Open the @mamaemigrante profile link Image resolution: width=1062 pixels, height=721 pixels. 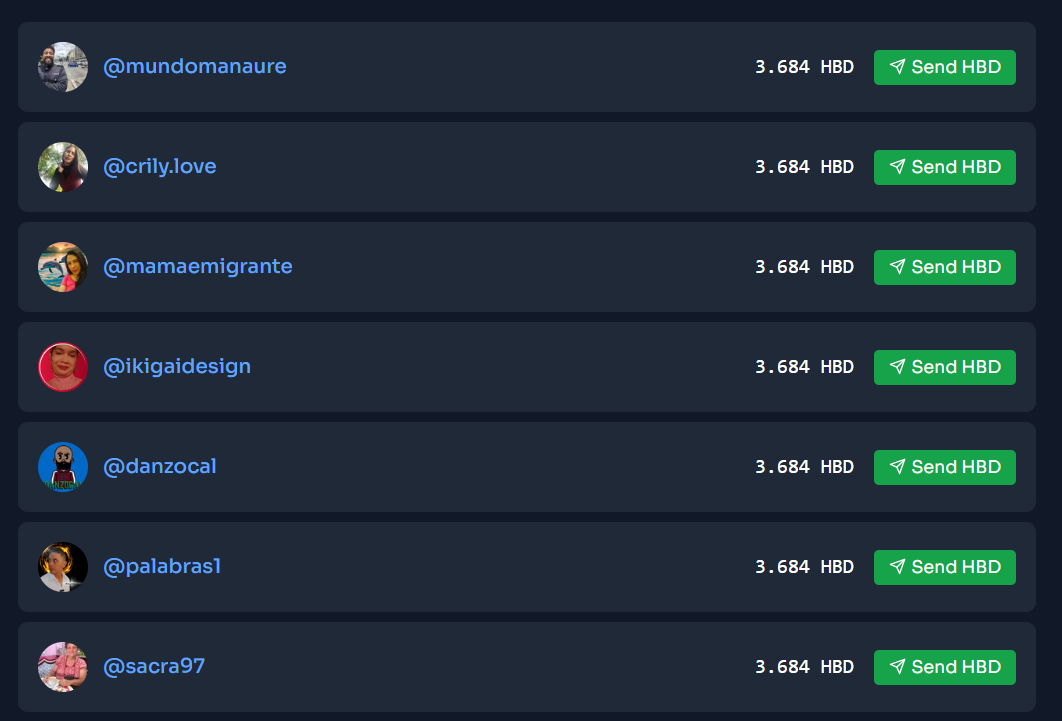coord(198,267)
